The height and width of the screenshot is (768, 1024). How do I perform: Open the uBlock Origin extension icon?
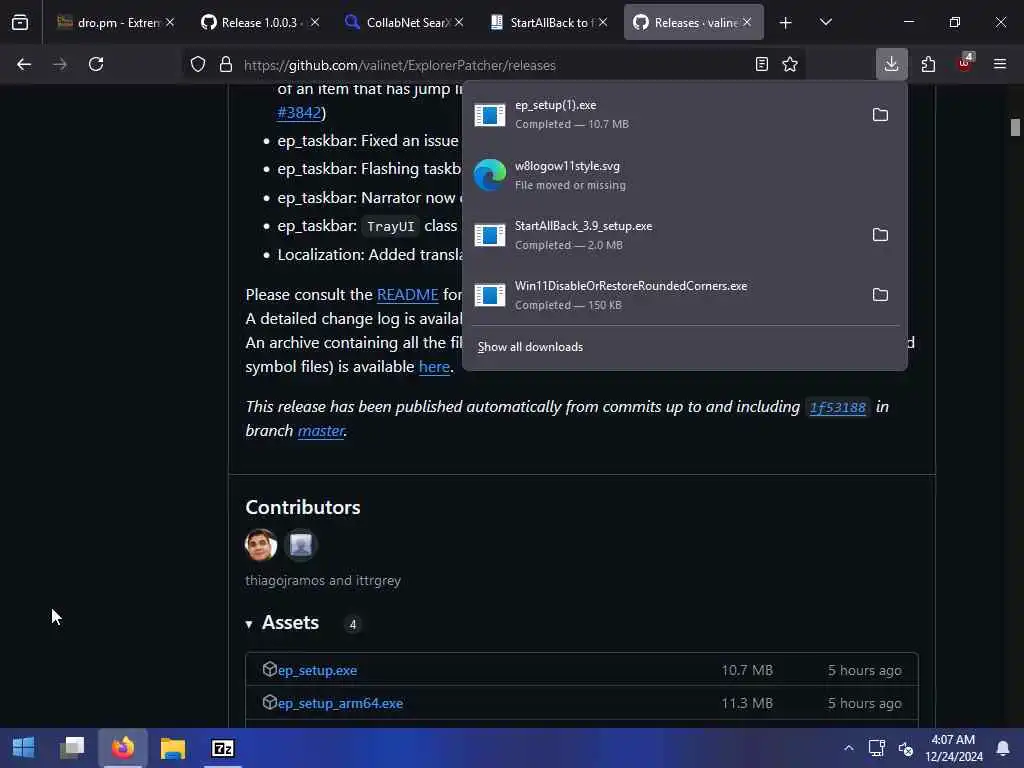964,63
